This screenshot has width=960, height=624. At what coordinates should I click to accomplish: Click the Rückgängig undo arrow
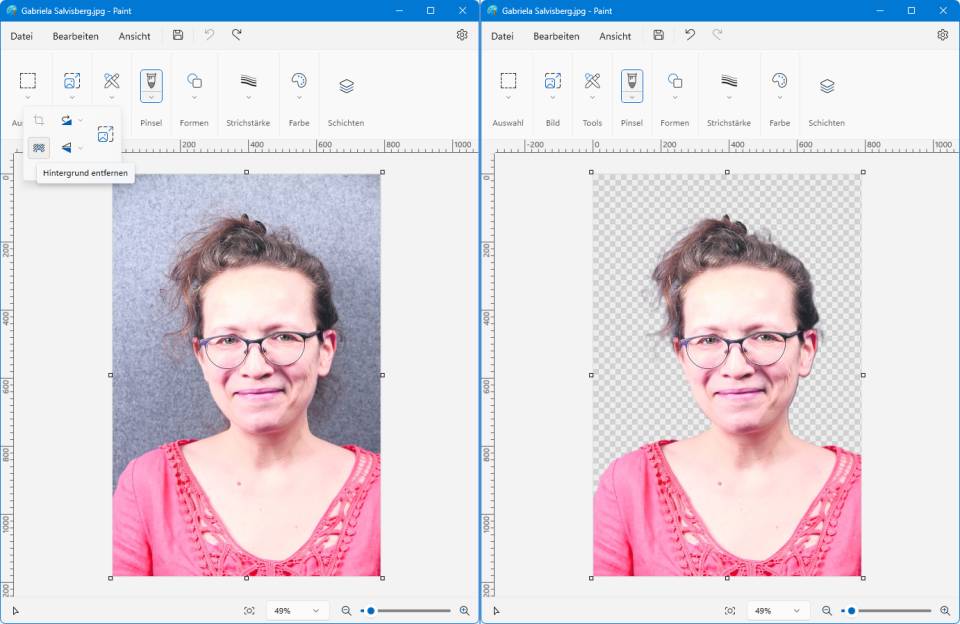(209, 35)
